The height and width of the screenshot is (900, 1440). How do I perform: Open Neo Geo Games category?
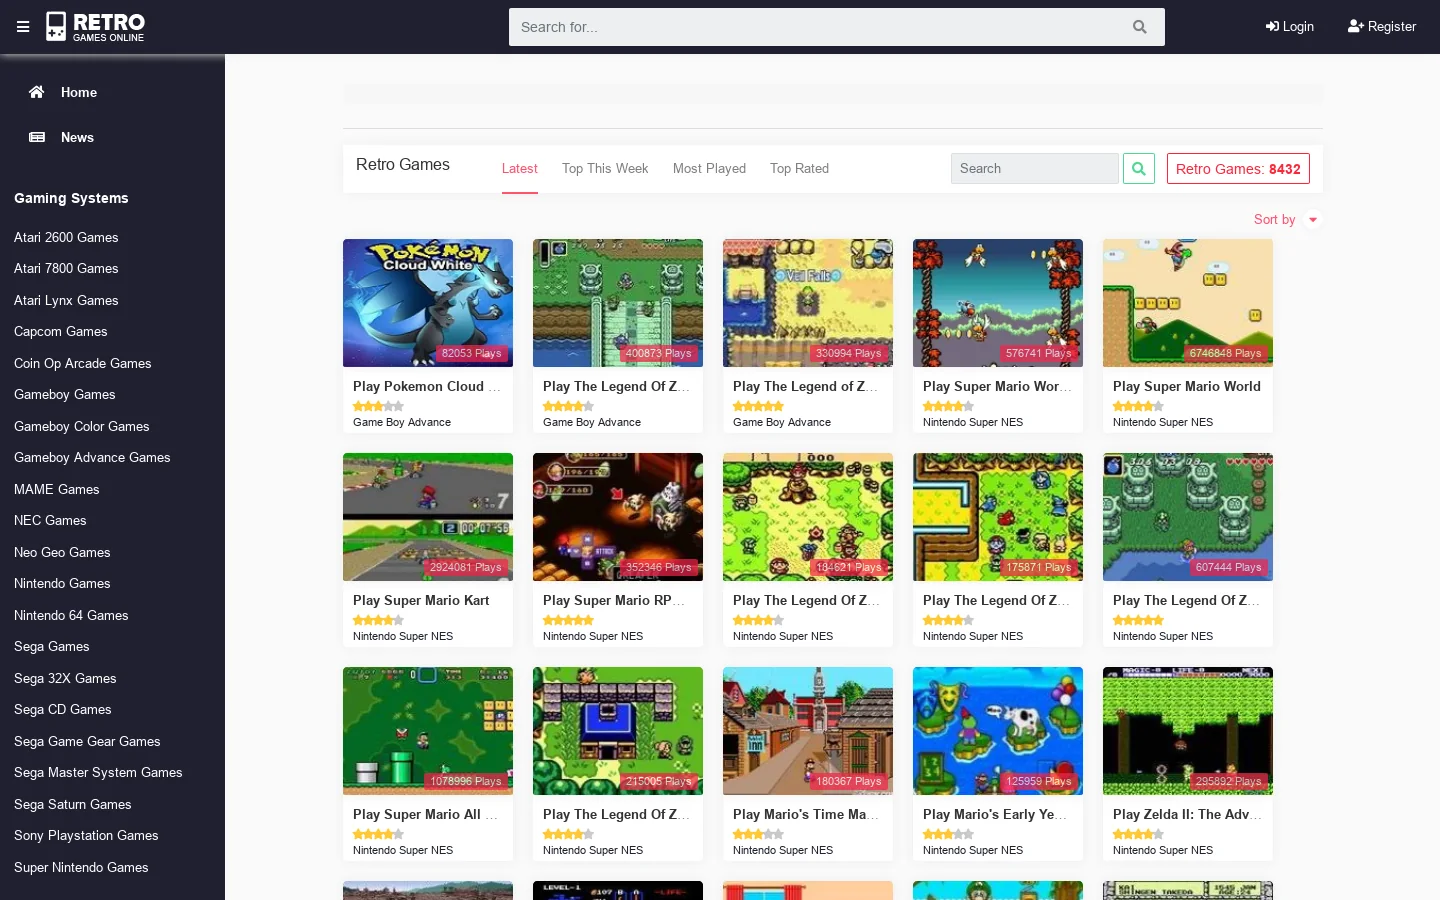click(62, 552)
